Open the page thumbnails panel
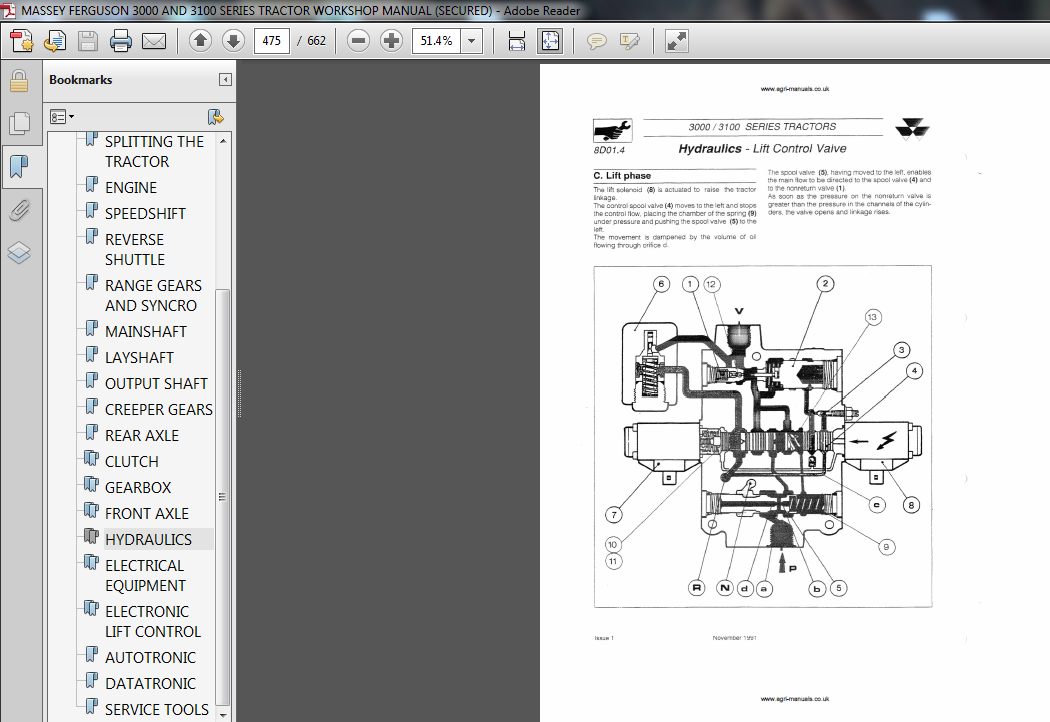This screenshot has height=722, width=1050. (x=19, y=123)
